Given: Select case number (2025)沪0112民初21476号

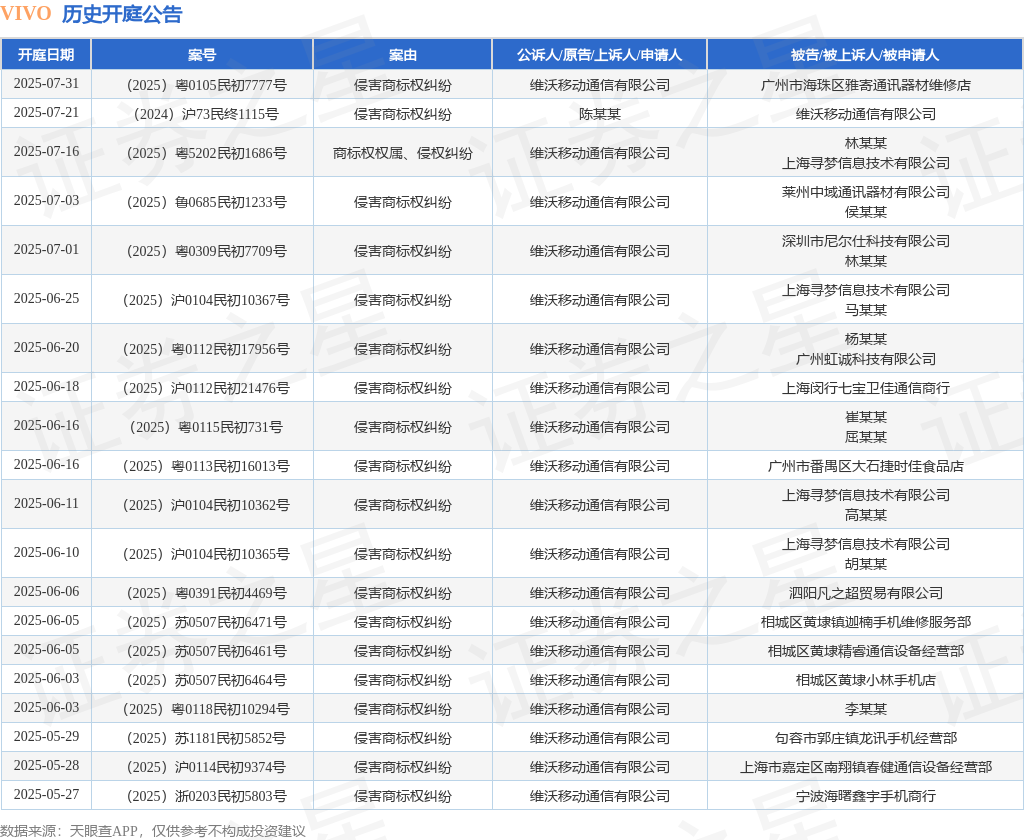Looking at the screenshot, I should 206,389.
